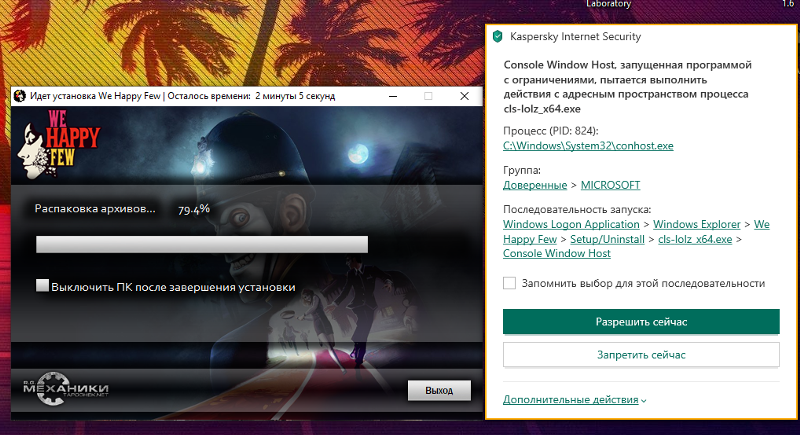The width and height of the screenshot is (800, 435).
Task: Click Разрешить сейчас button
Action: [x=641, y=322]
